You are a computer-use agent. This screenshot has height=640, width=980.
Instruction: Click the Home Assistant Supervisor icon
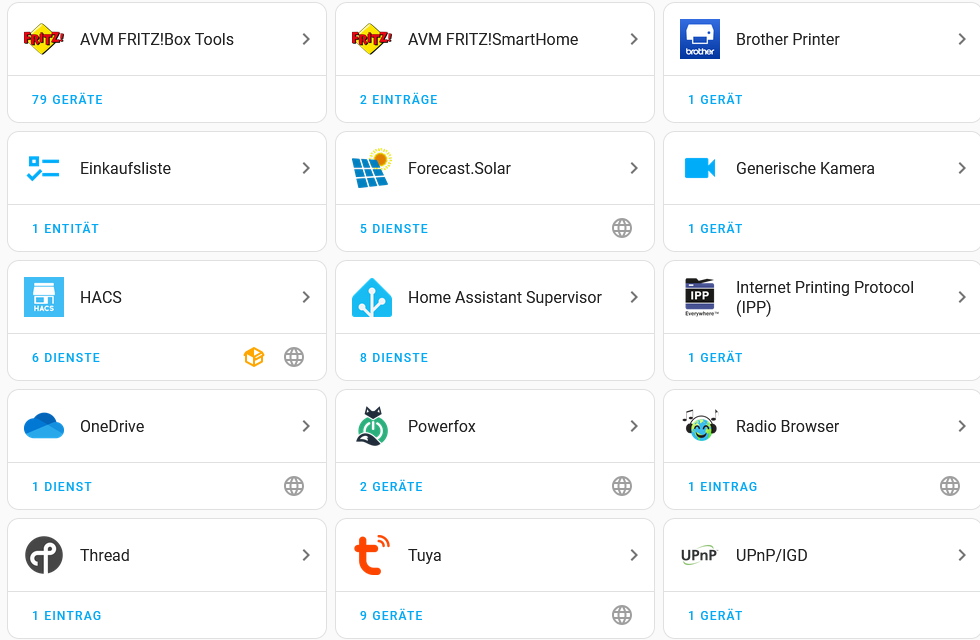point(372,297)
